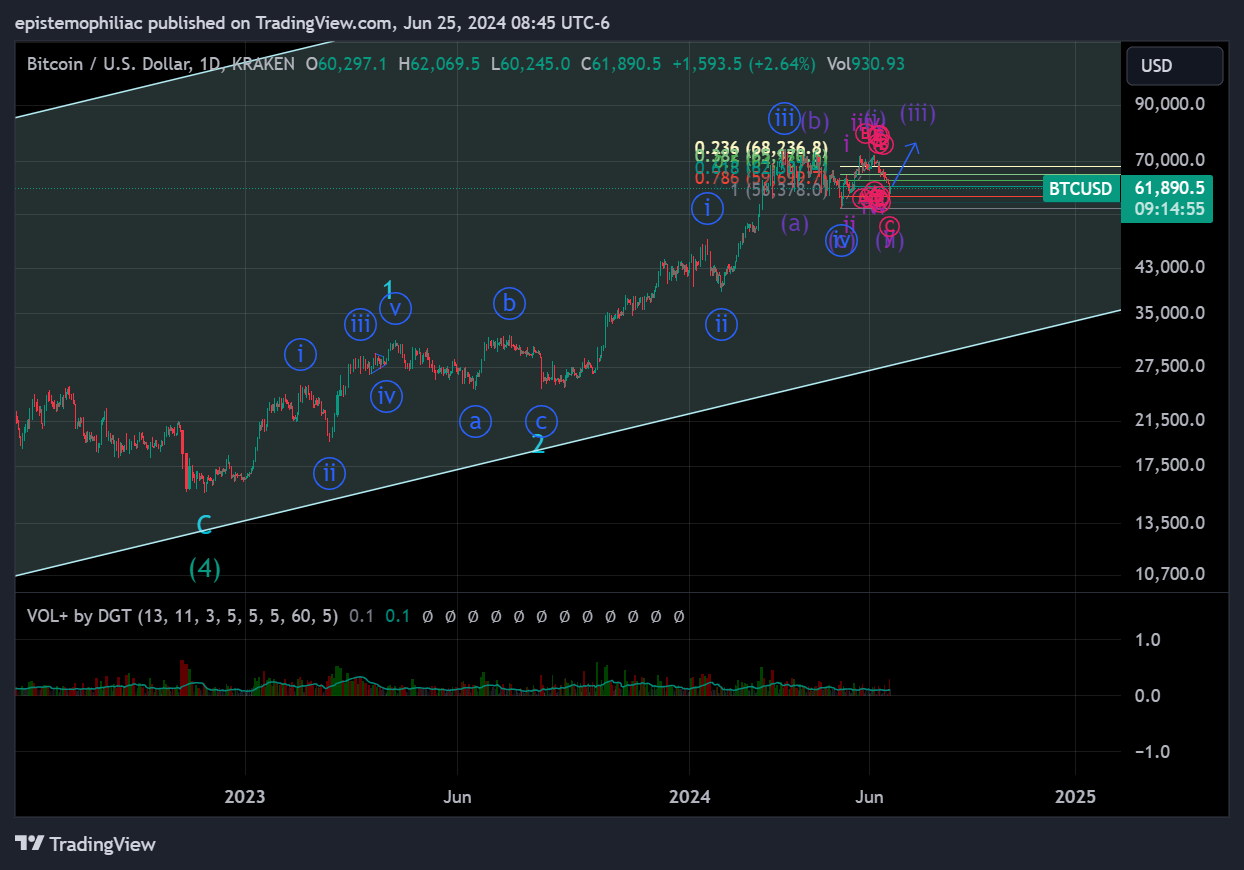Select the BTCUSD price axis tag
The image size is (1244, 870).
tap(1080, 188)
